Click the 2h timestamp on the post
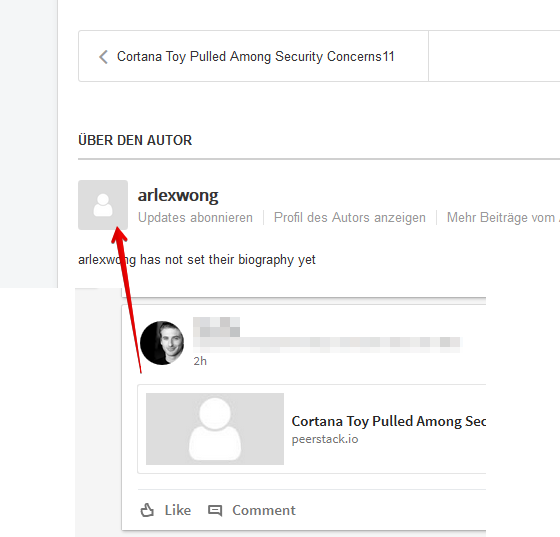This screenshot has height=537, width=560. (x=200, y=361)
